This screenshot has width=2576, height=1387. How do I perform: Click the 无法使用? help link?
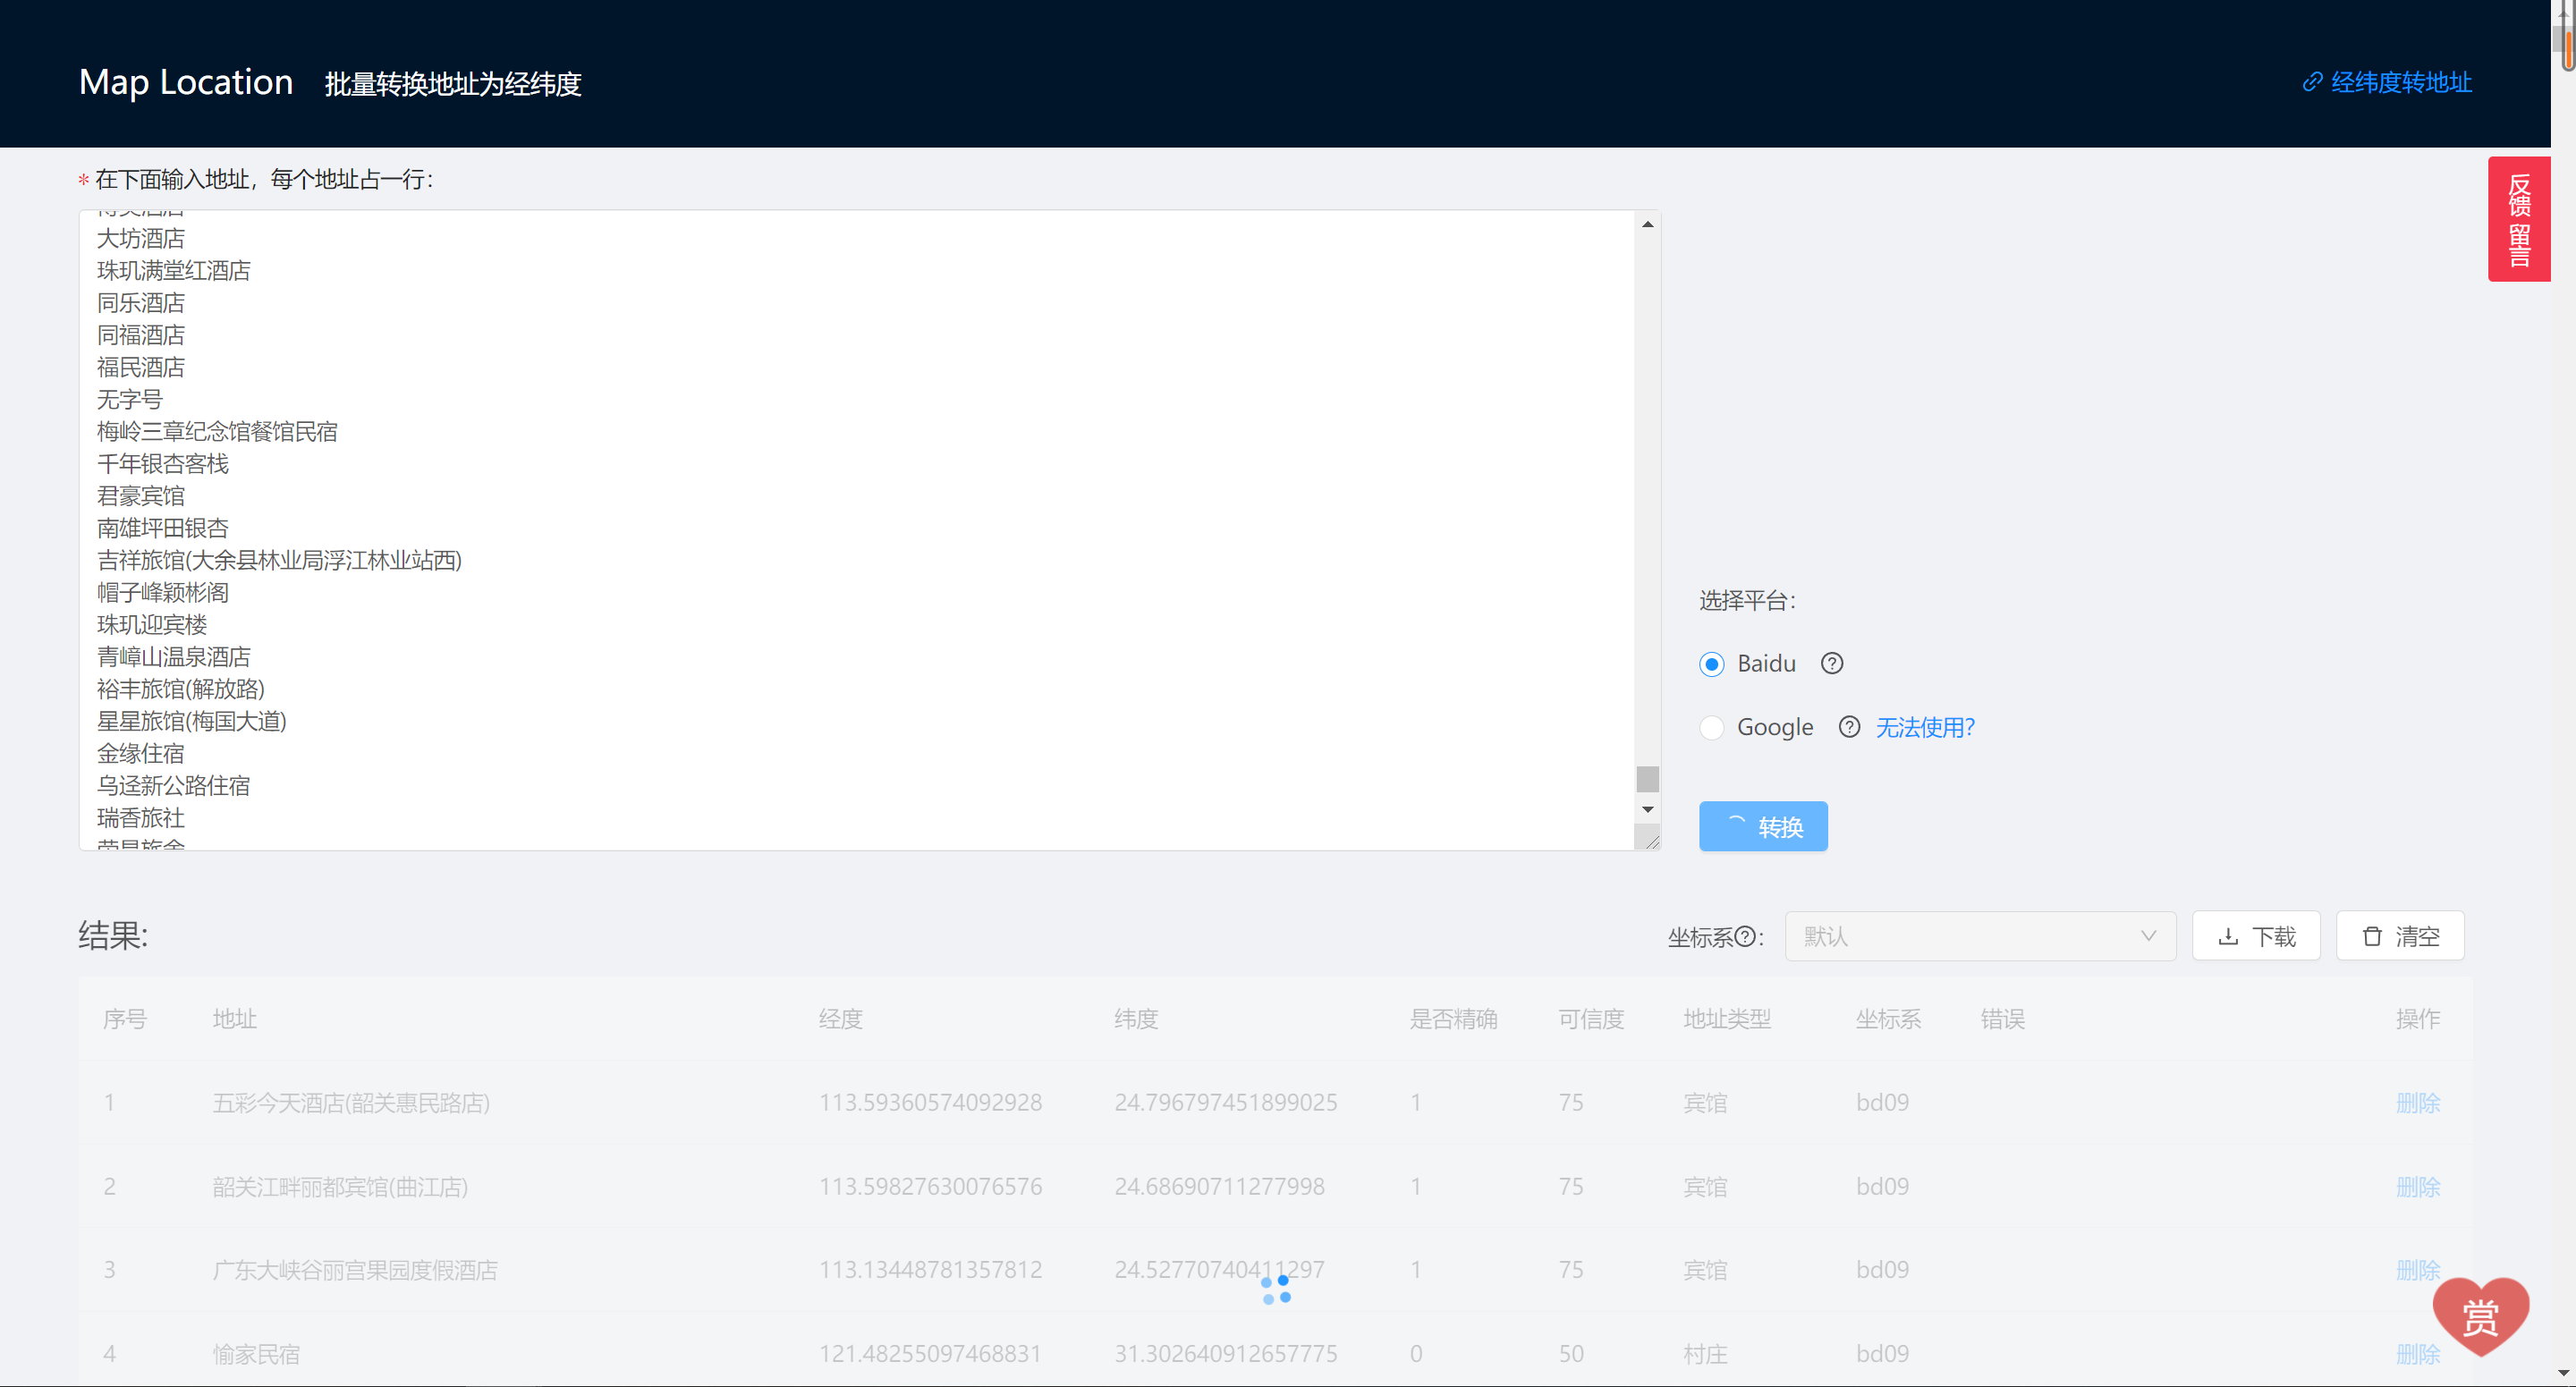1925,727
